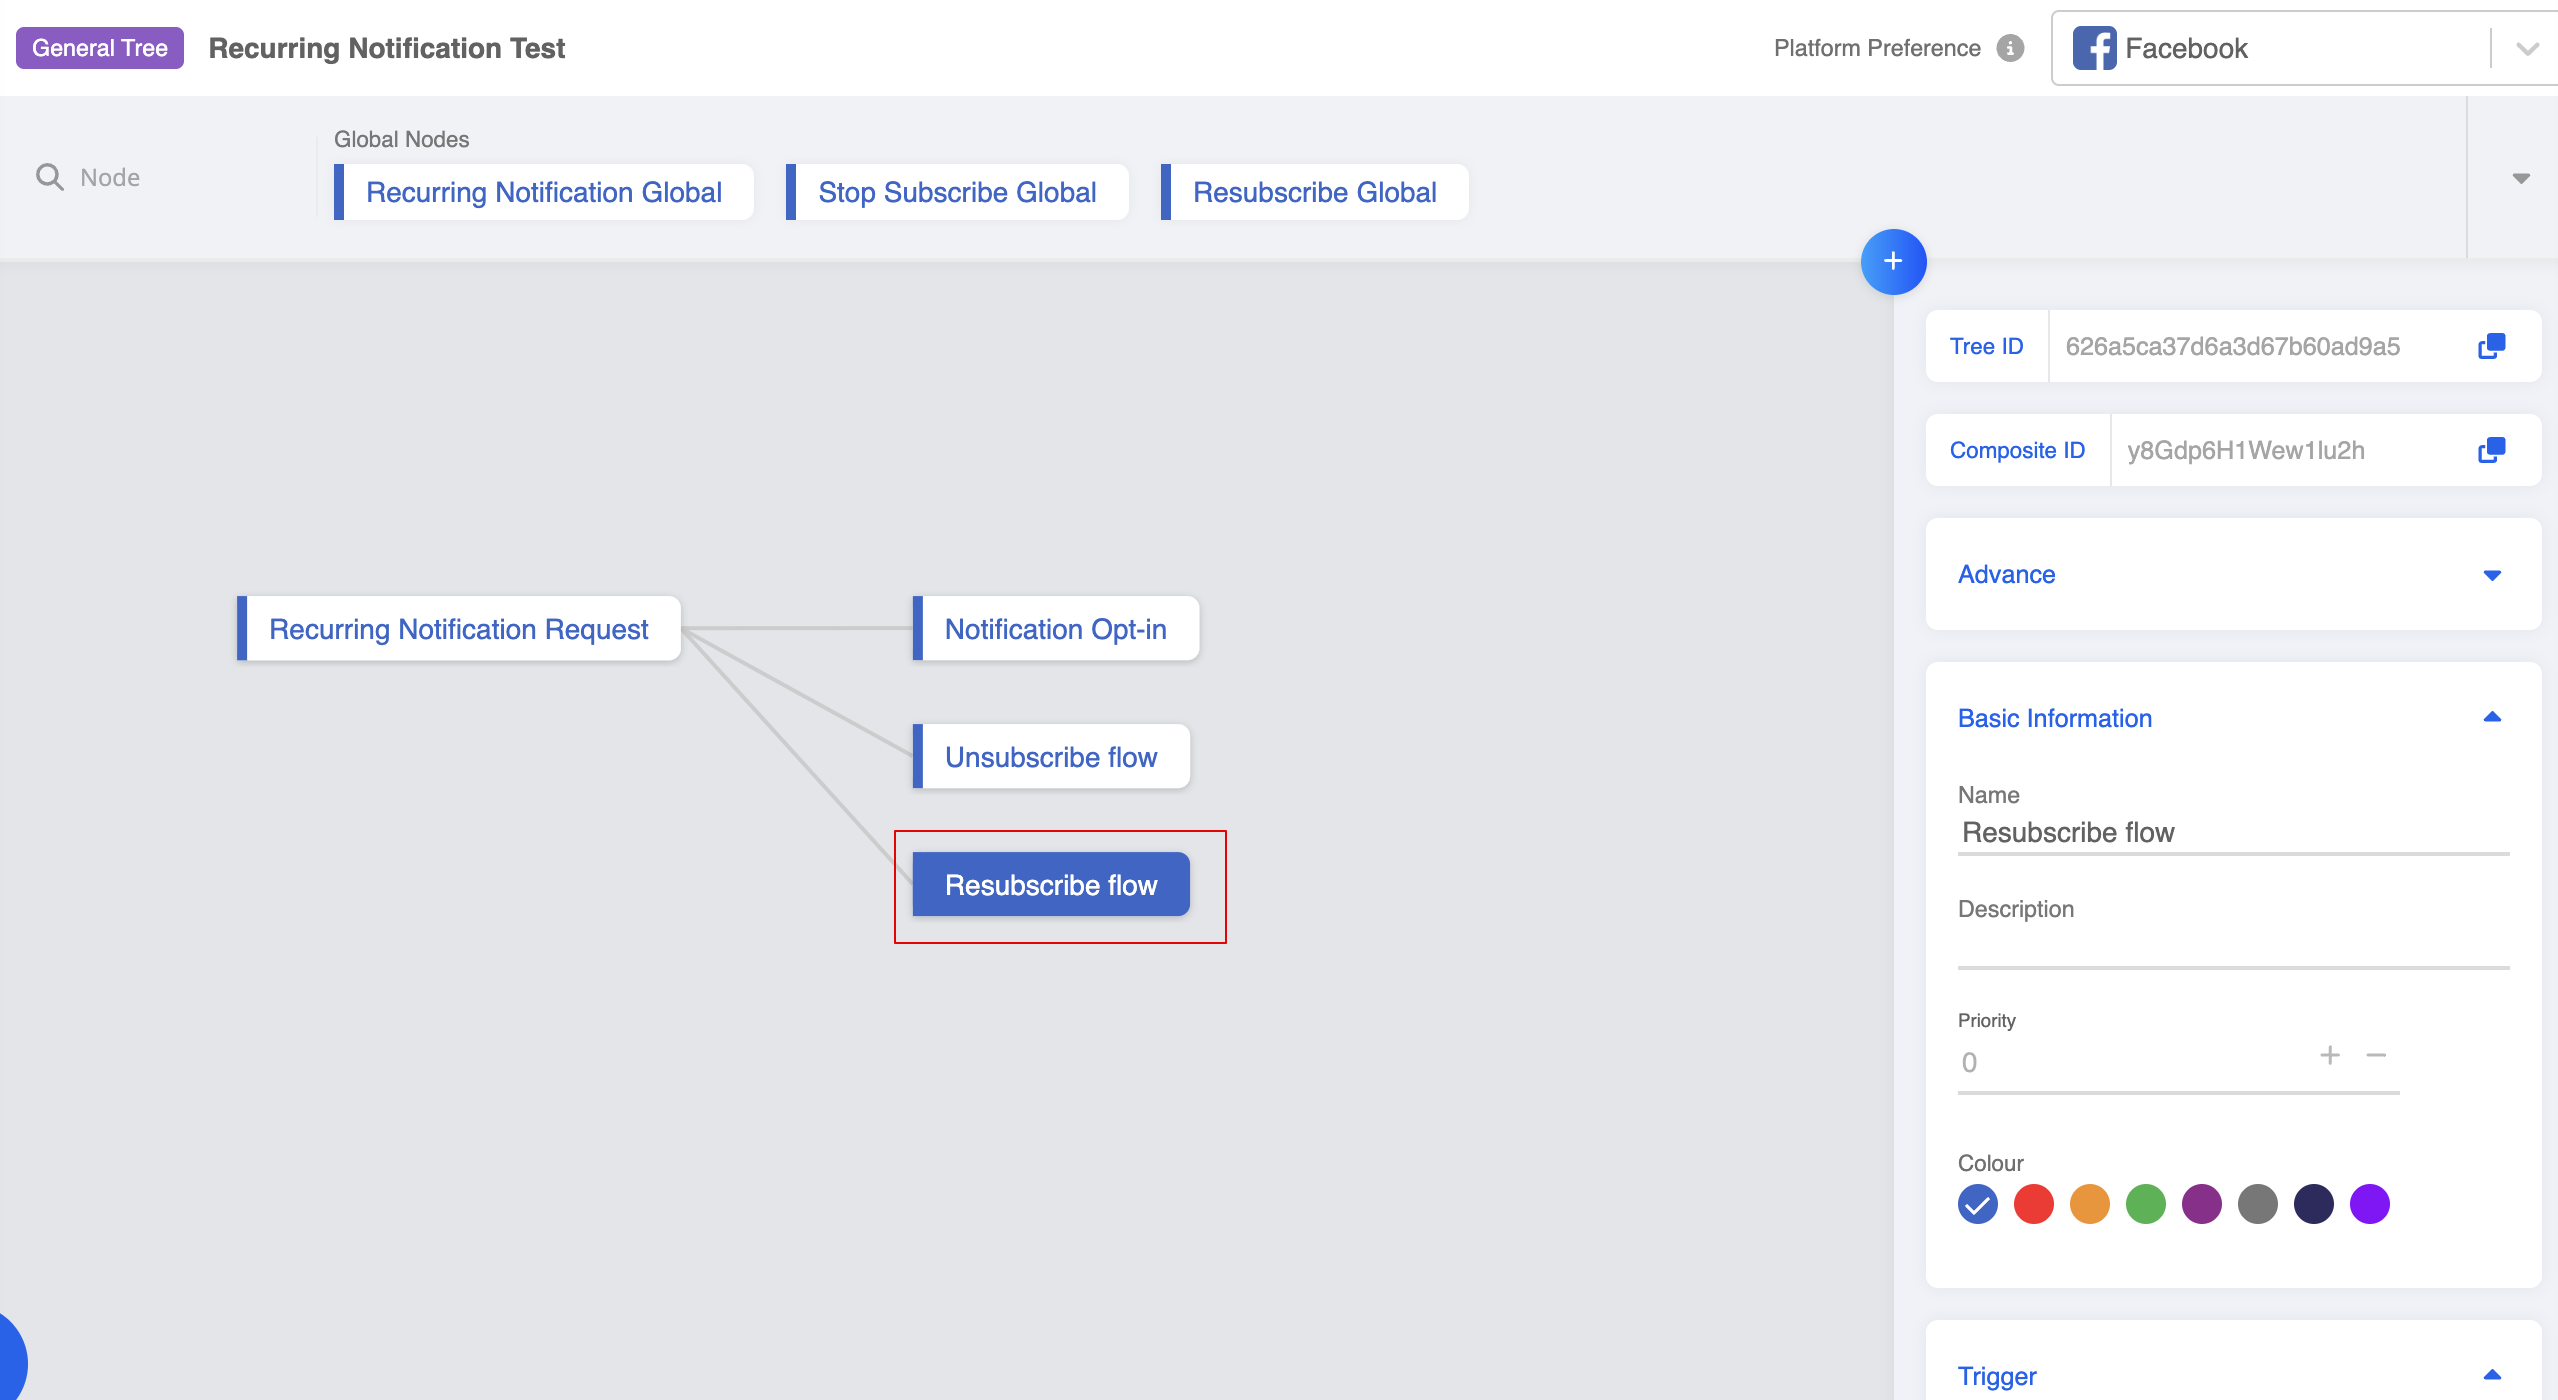Screen dimensions: 2558x1400
Task: Increase priority with plus stepper
Action: pos(2329,1056)
